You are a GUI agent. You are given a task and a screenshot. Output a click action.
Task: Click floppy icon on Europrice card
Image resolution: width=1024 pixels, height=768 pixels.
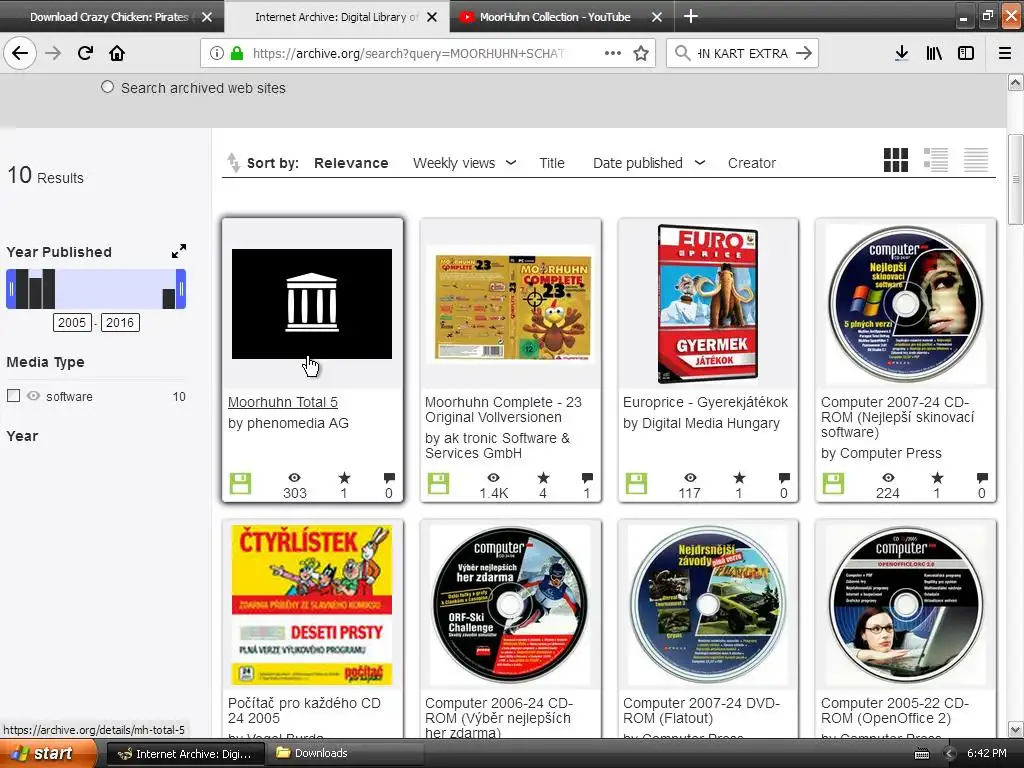[x=636, y=483]
